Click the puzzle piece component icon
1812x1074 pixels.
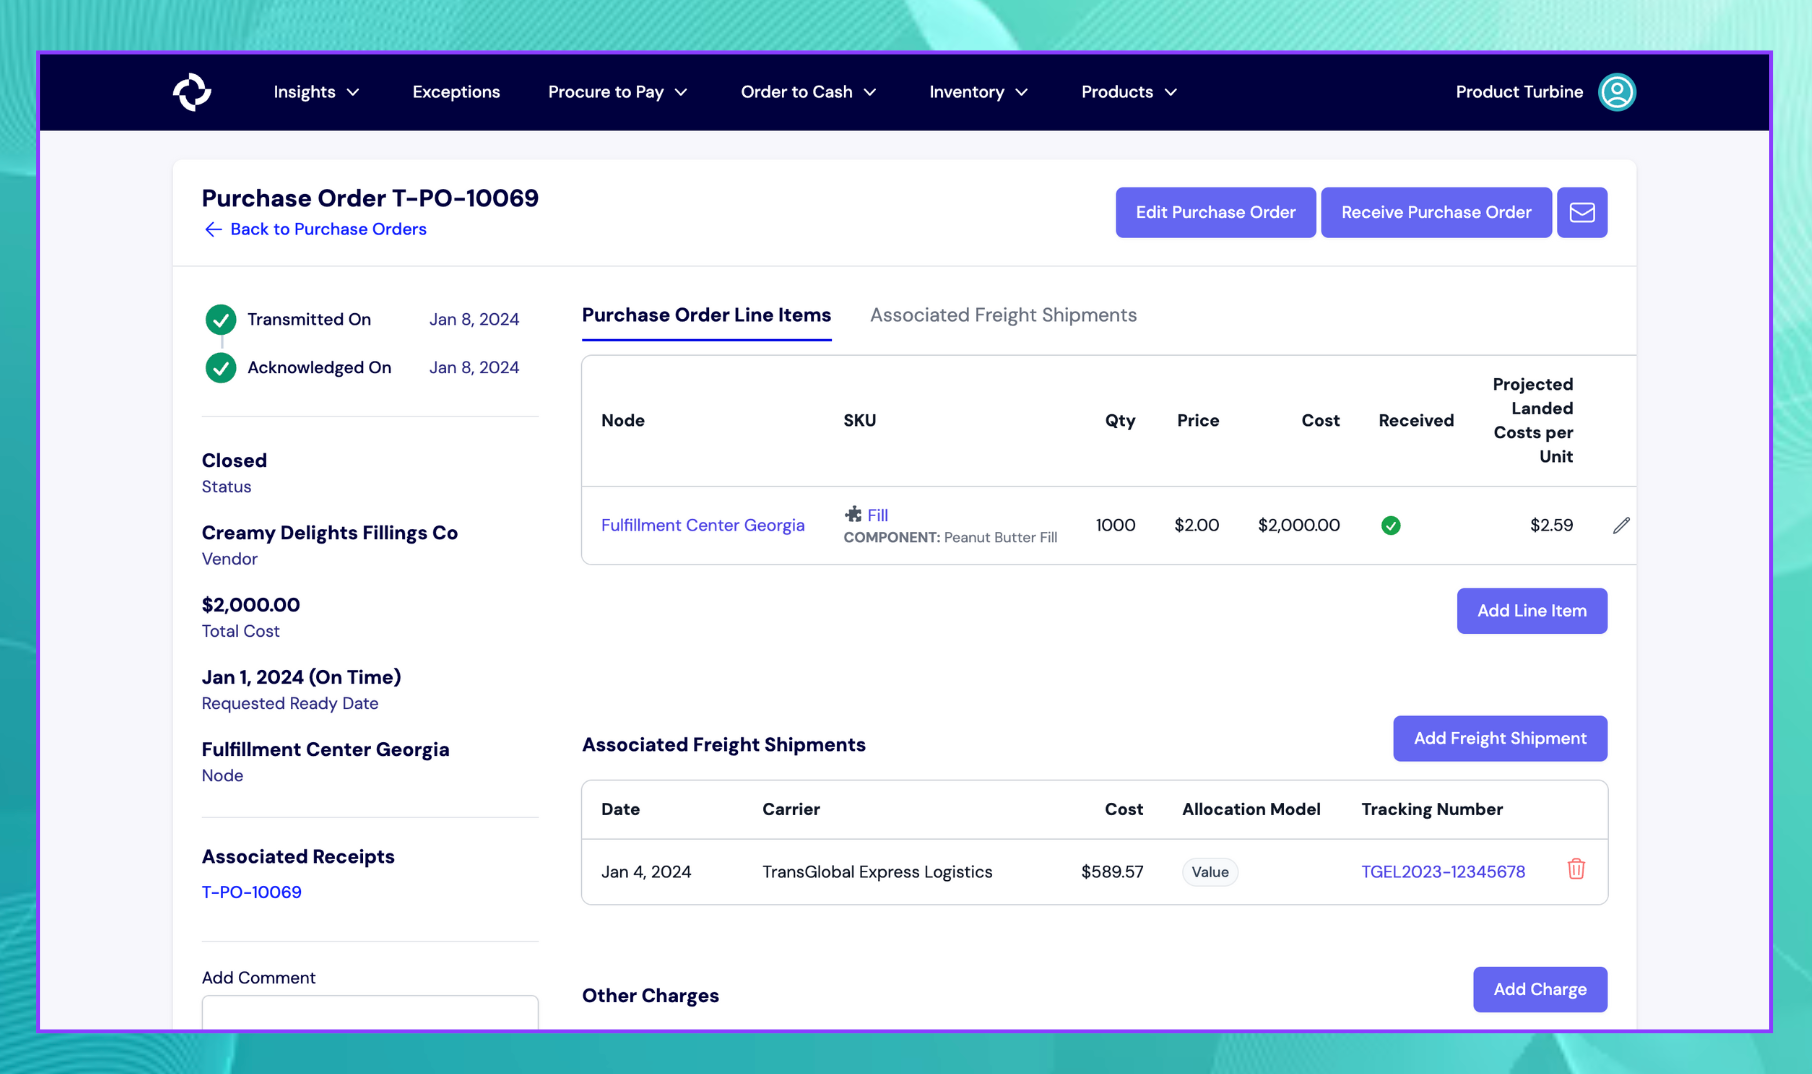click(x=853, y=514)
